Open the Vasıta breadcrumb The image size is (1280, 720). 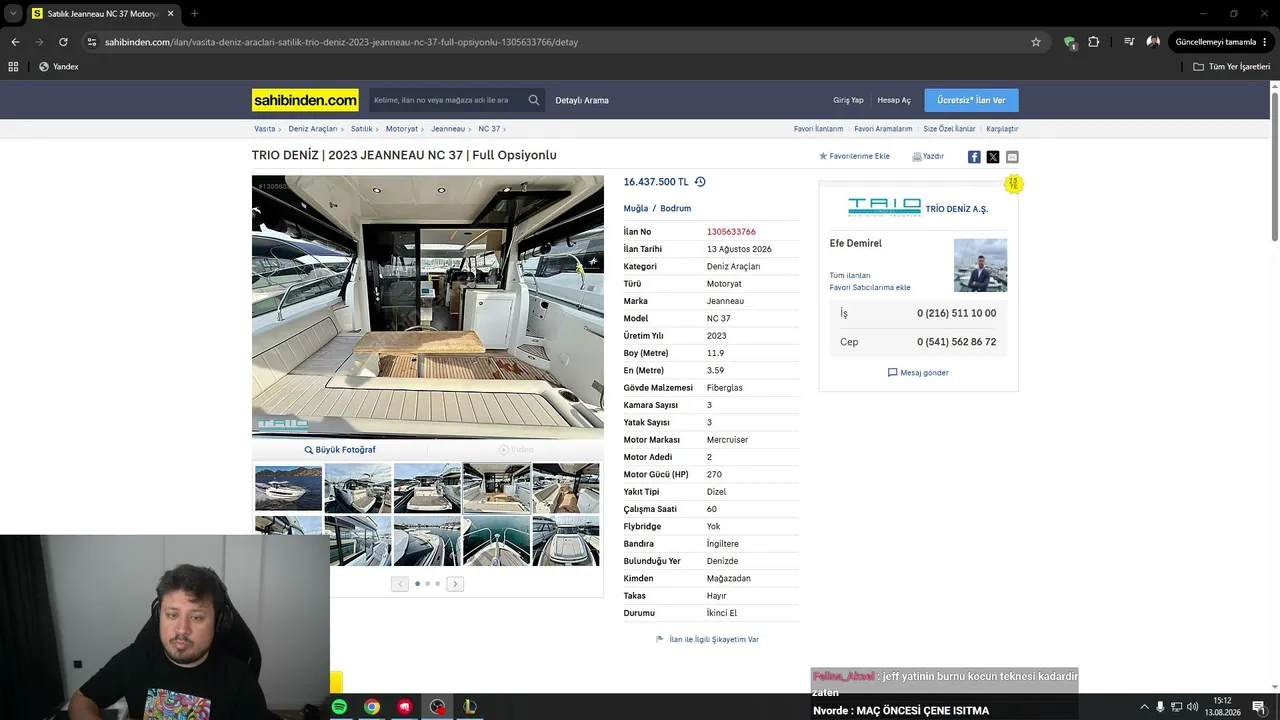264,129
